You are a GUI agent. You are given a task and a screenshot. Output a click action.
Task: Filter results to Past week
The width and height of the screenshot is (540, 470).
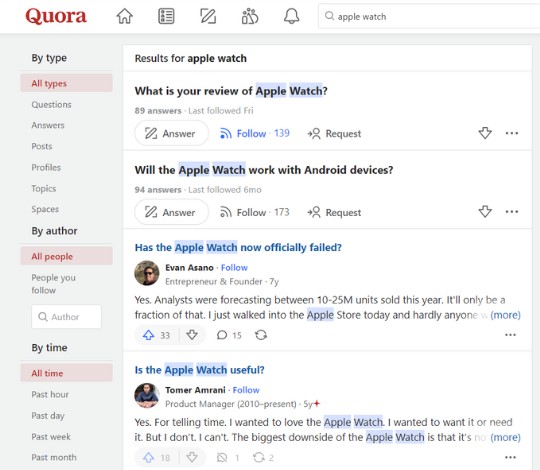51,437
